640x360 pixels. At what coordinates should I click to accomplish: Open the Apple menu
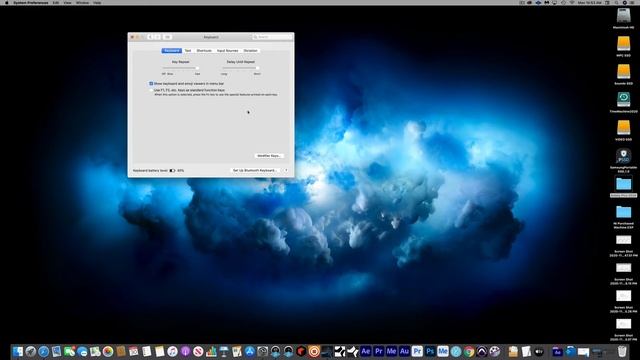click(x=7, y=2)
